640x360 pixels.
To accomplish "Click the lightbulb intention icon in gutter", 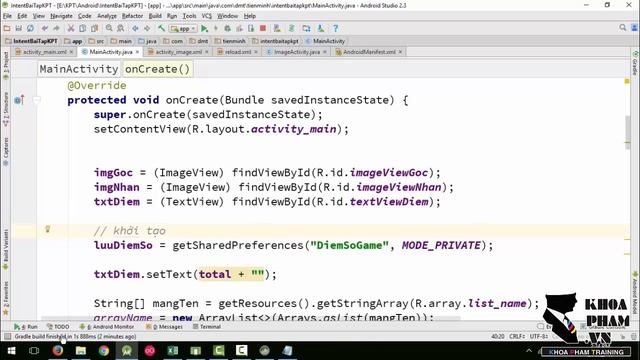I will click(47, 229).
